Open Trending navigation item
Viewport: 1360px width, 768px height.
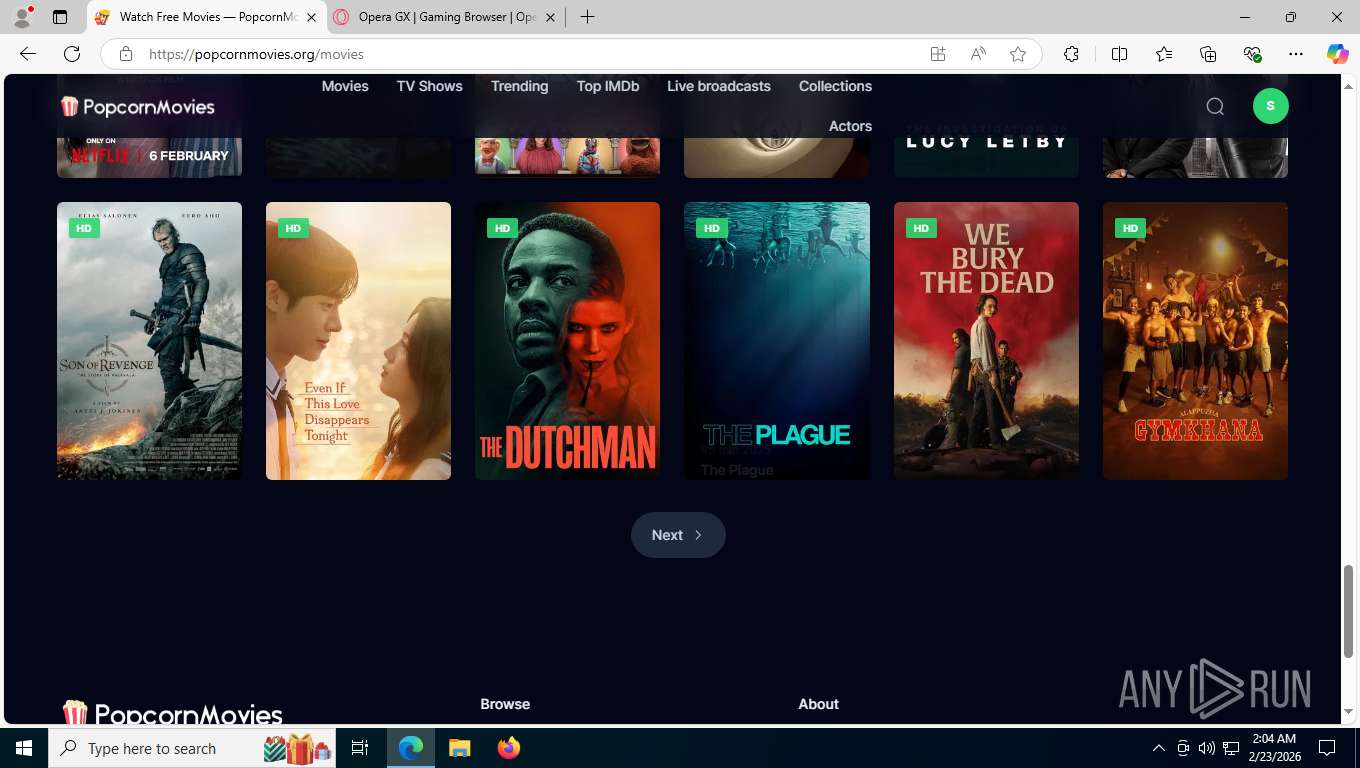point(519,86)
